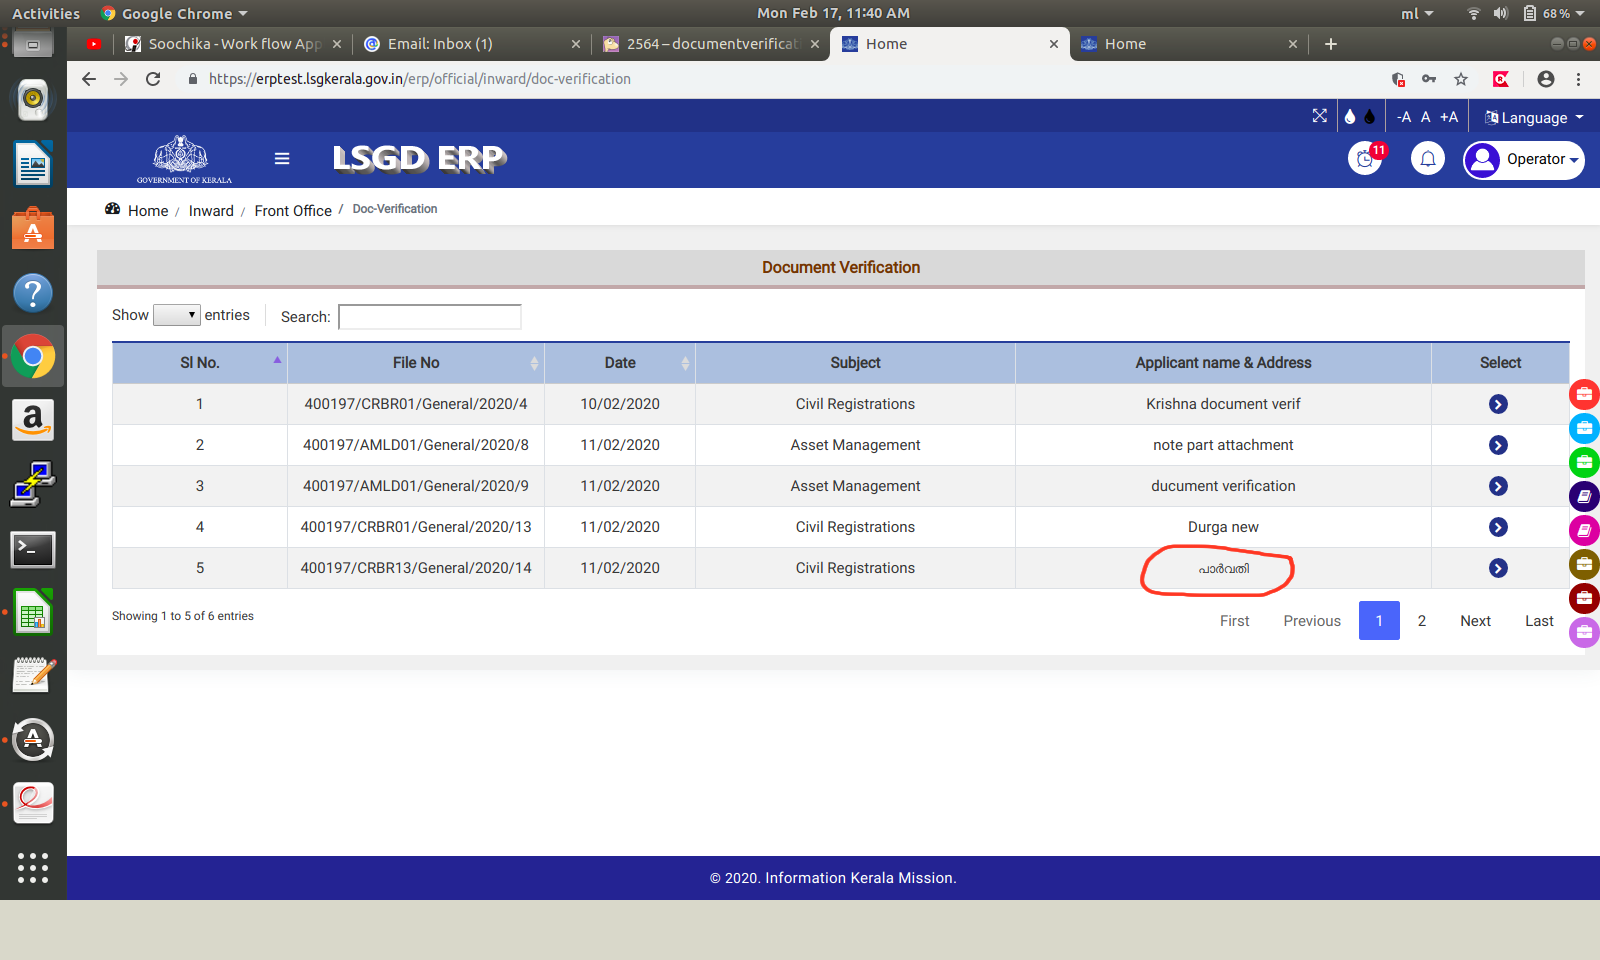Go to Front Office in the breadcrumb
This screenshot has height=960, width=1600.
[x=293, y=211]
